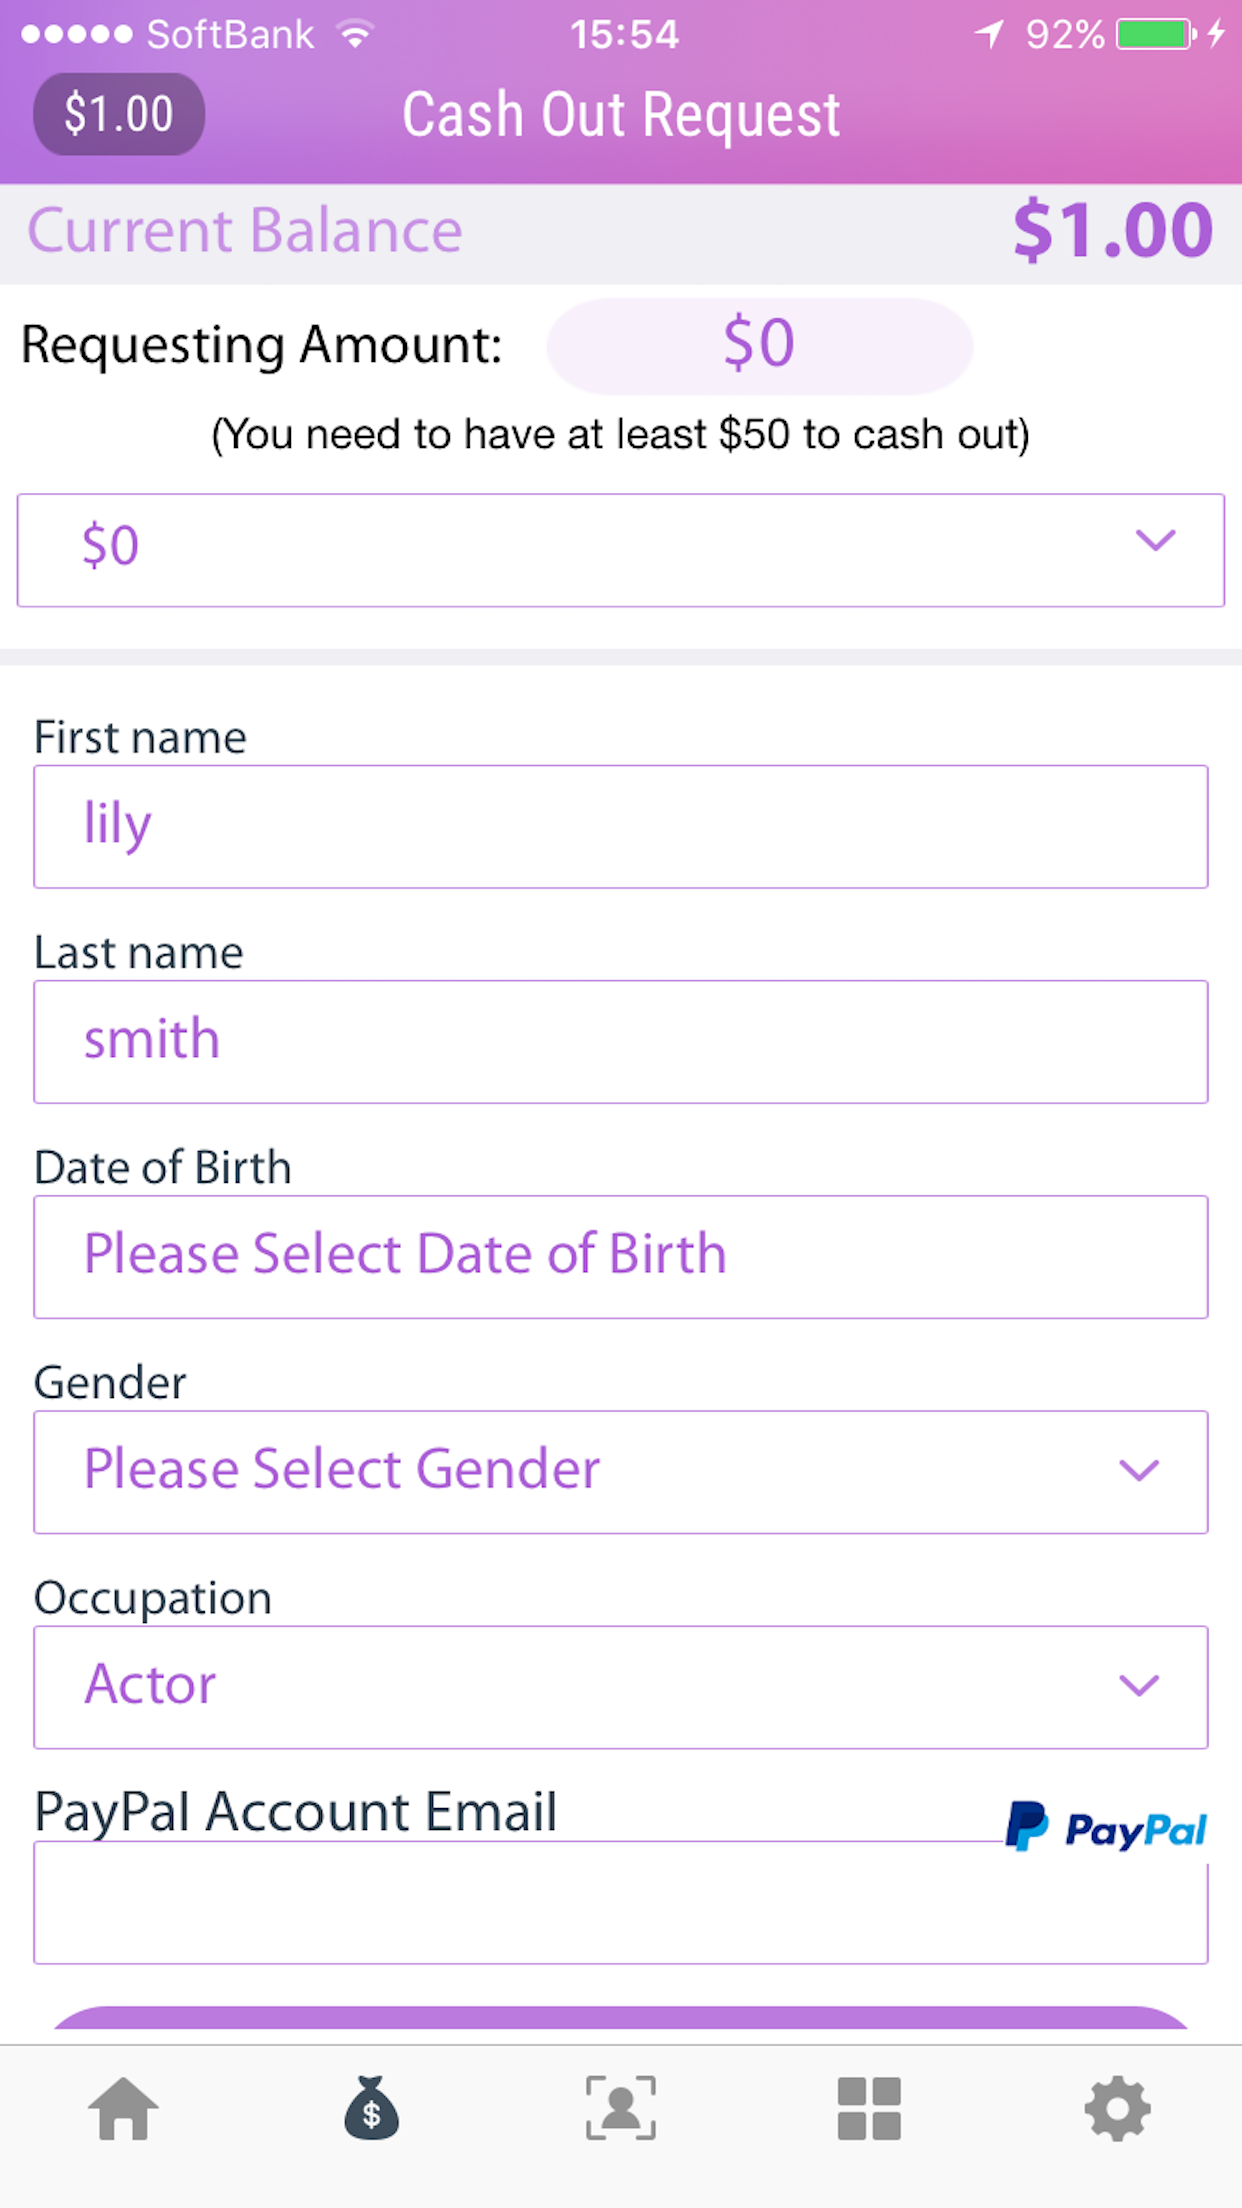Tap the Wi-Fi signal icon
Screen dimensions: 1242x2208
(355, 35)
